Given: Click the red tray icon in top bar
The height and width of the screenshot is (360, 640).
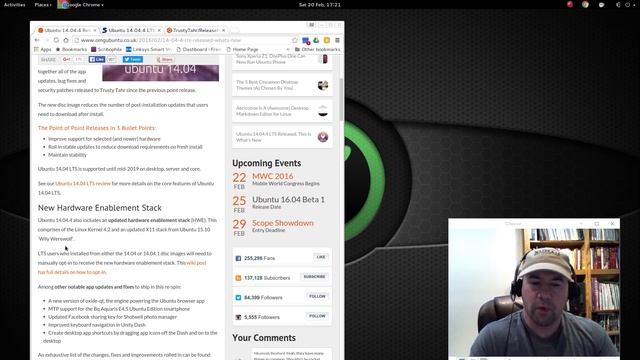Looking at the screenshot, I should (x=570, y=4).
